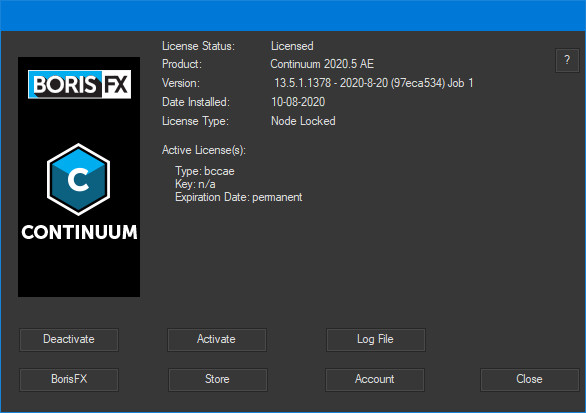Click 'Expiration Date: permanent' line

click(239, 197)
